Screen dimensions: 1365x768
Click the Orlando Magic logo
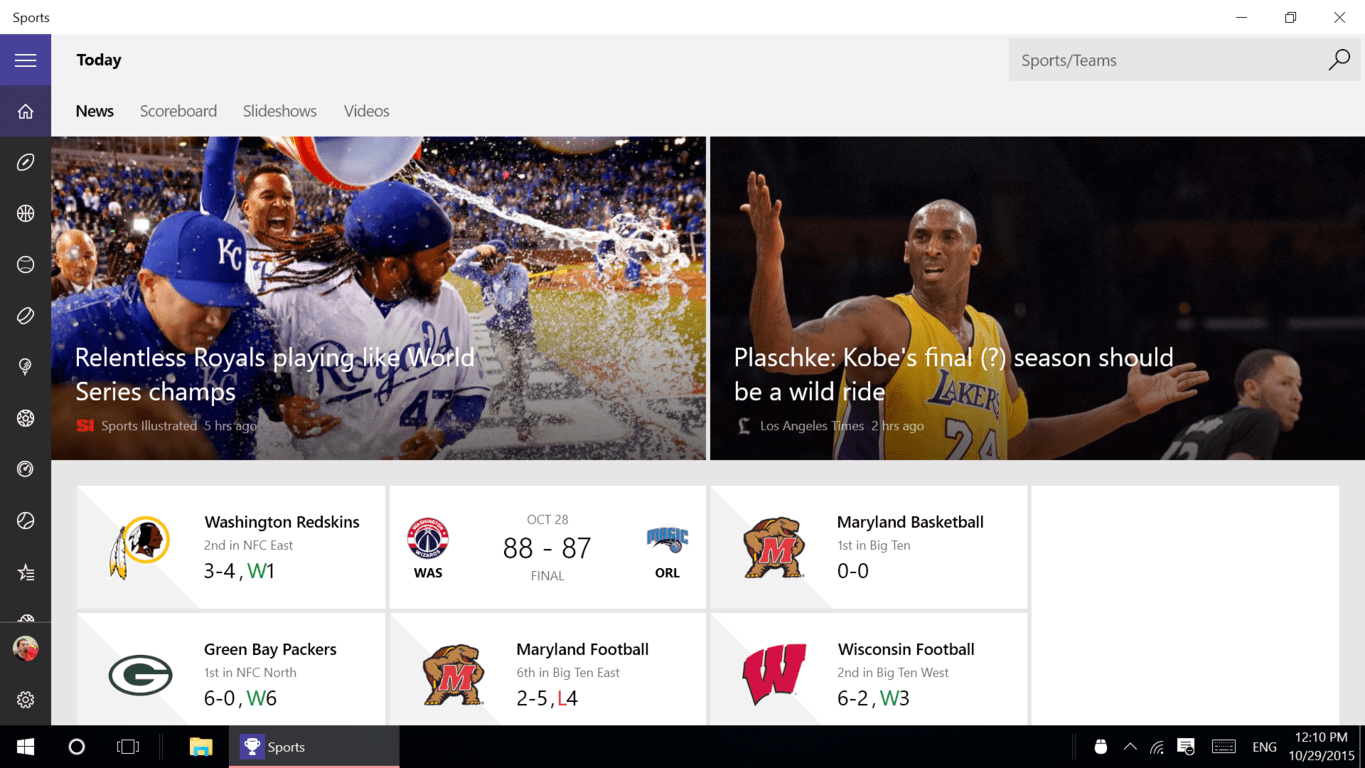pyautogui.click(x=667, y=540)
